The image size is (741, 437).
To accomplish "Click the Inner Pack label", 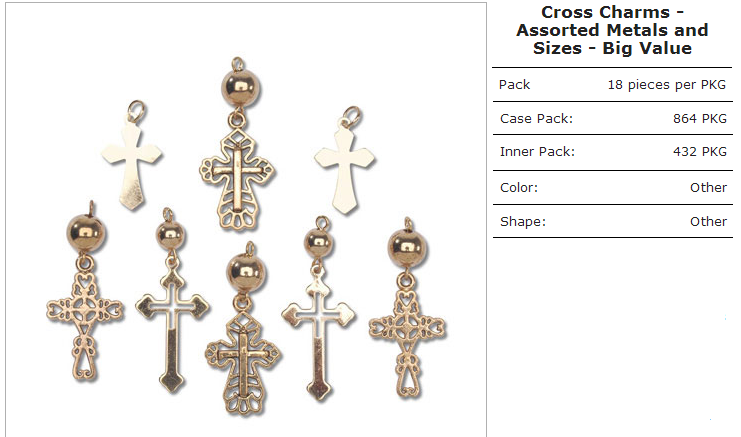I will 537,152.
